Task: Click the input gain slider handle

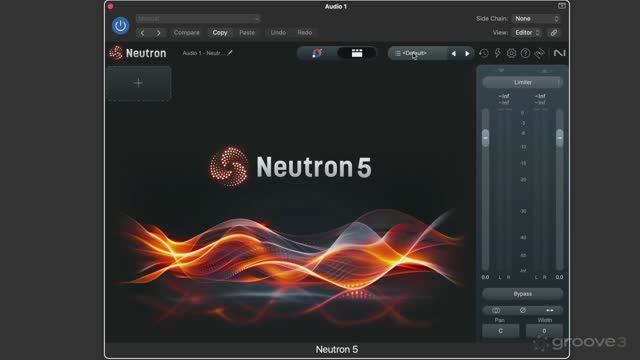Action: click(x=485, y=138)
